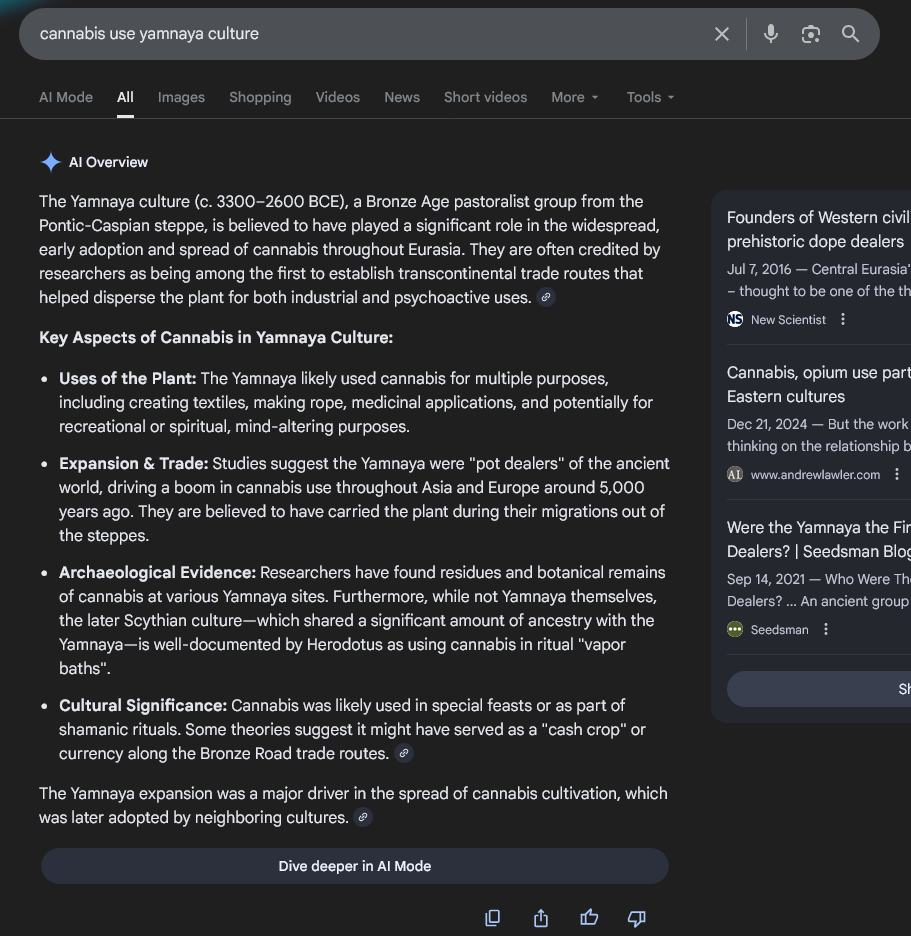911x936 pixels.
Task: Click 'Key Aspects of Cannabis in Yamnaya Culture:' heading
Action: 216,338
